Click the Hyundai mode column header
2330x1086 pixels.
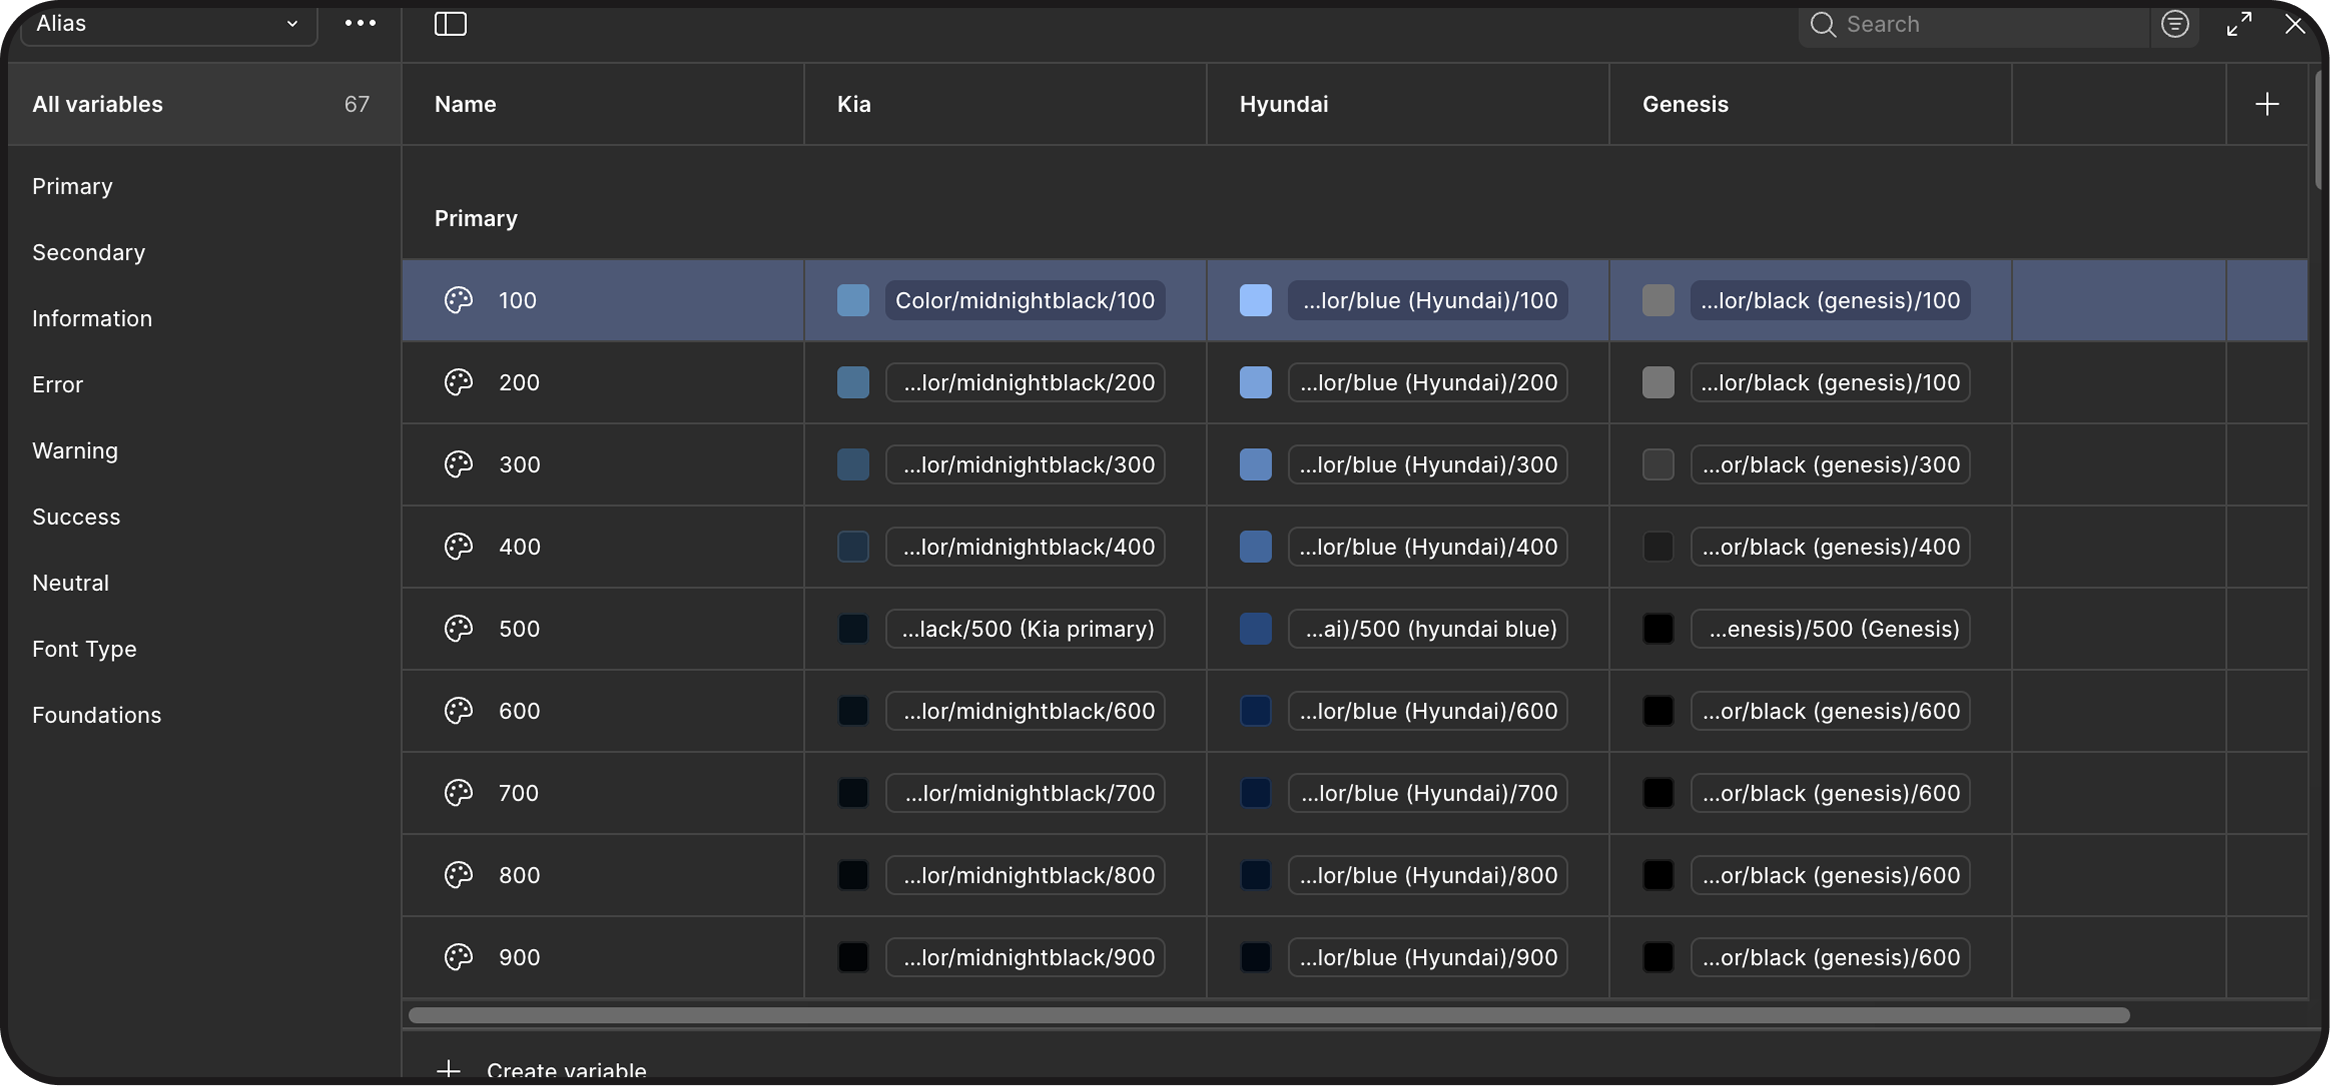[1408, 104]
